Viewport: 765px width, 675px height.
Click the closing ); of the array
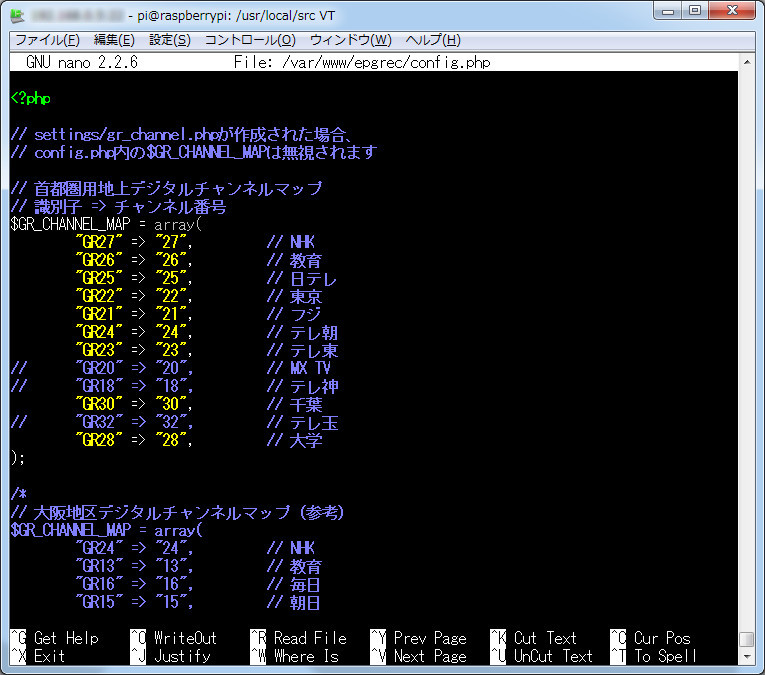(18, 458)
